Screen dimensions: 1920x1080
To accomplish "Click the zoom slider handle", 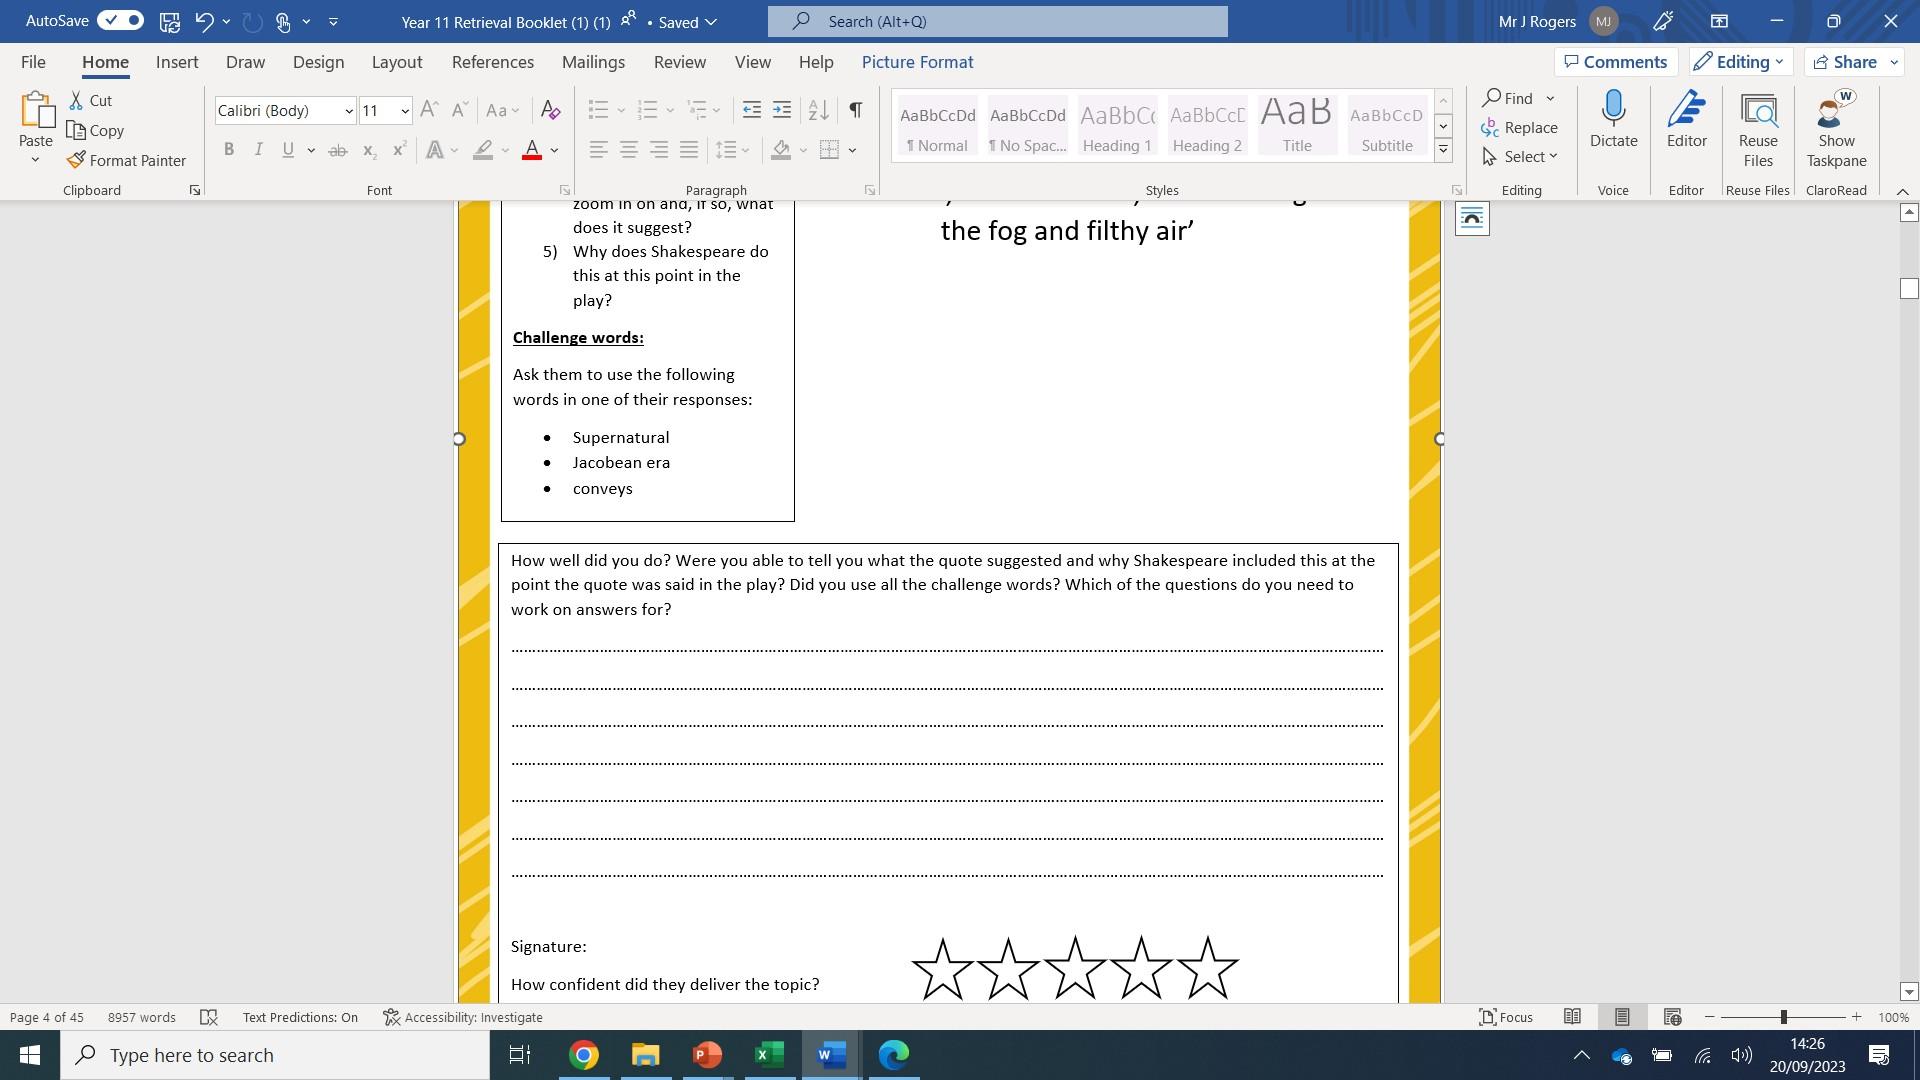I will [1783, 1017].
